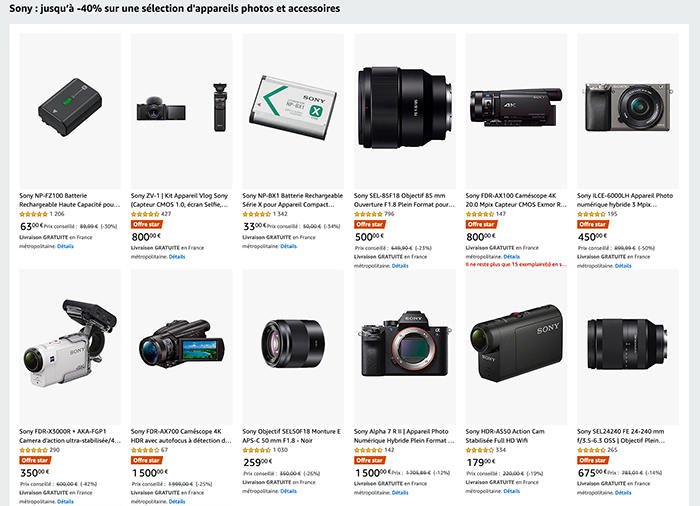Viewport: 700px width, 506px height.
Task: Select the Sony NP-BX1 battery thumbnail
Action: [x=293, y=111]
